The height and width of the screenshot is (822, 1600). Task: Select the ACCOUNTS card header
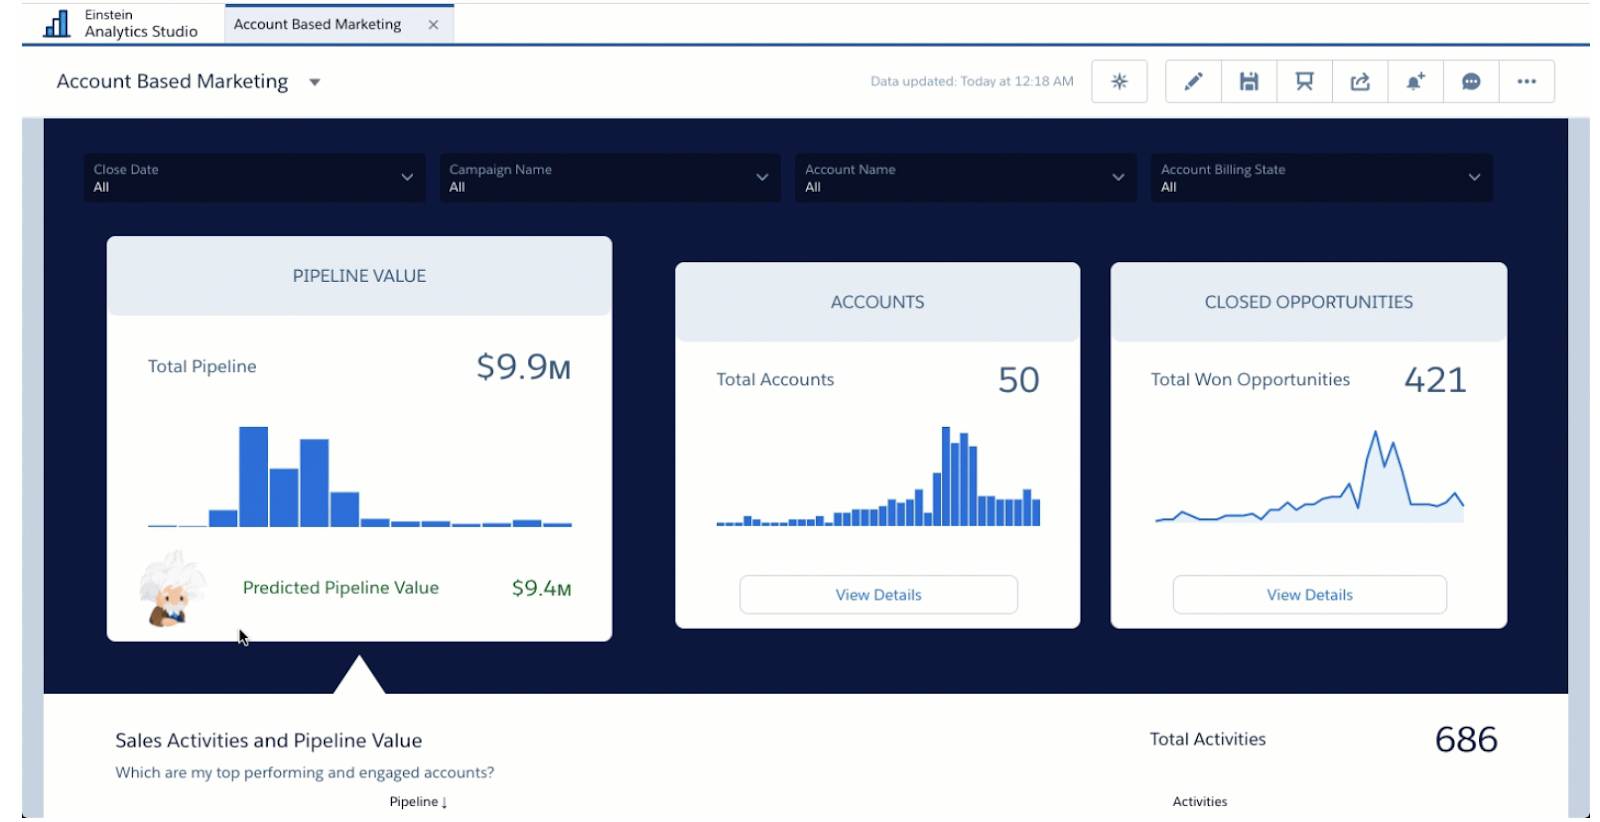coord(878,302)
